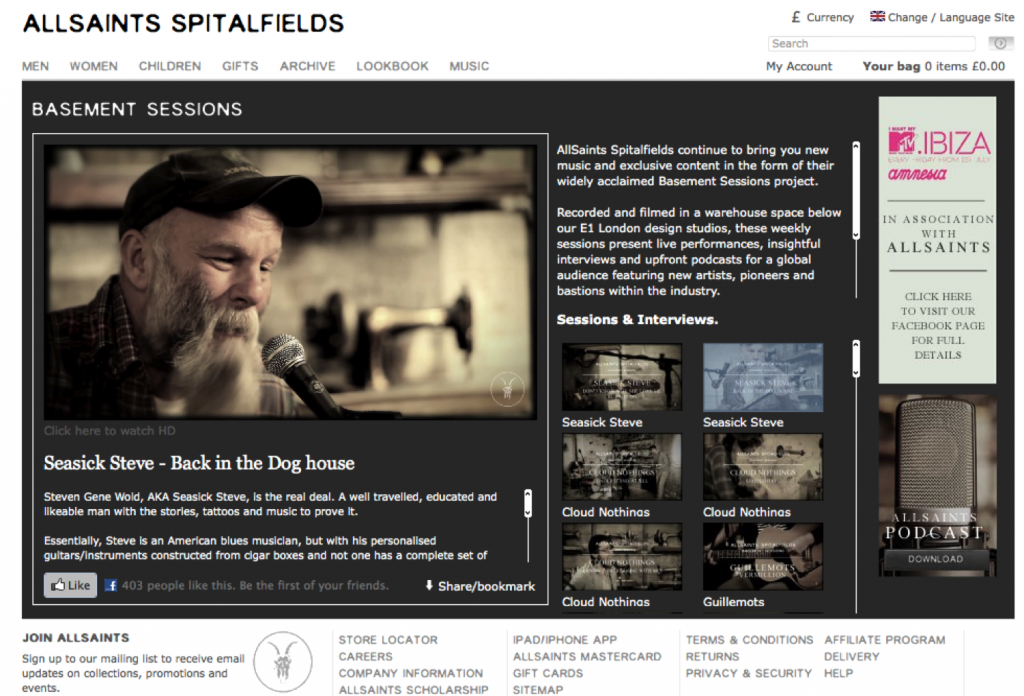Open the Currency selector
This screenshot has width=1024, height=696.
point(822,17)
